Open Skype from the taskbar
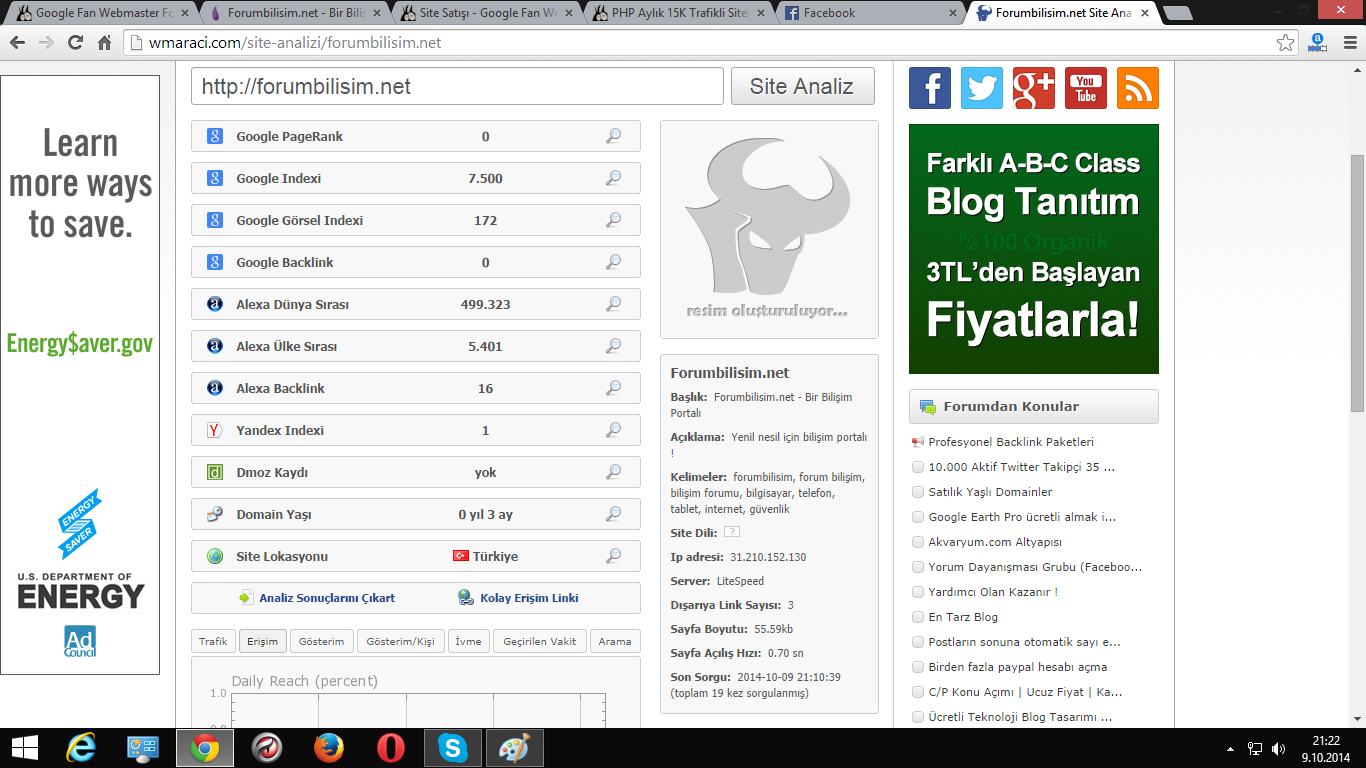The width and height of the screenshot is (1366, 768). click(453, 748)
